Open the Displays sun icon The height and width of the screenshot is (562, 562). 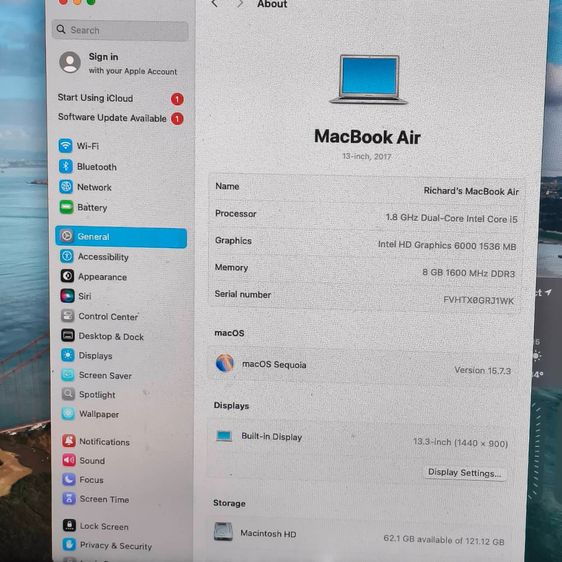coord(68,355)
